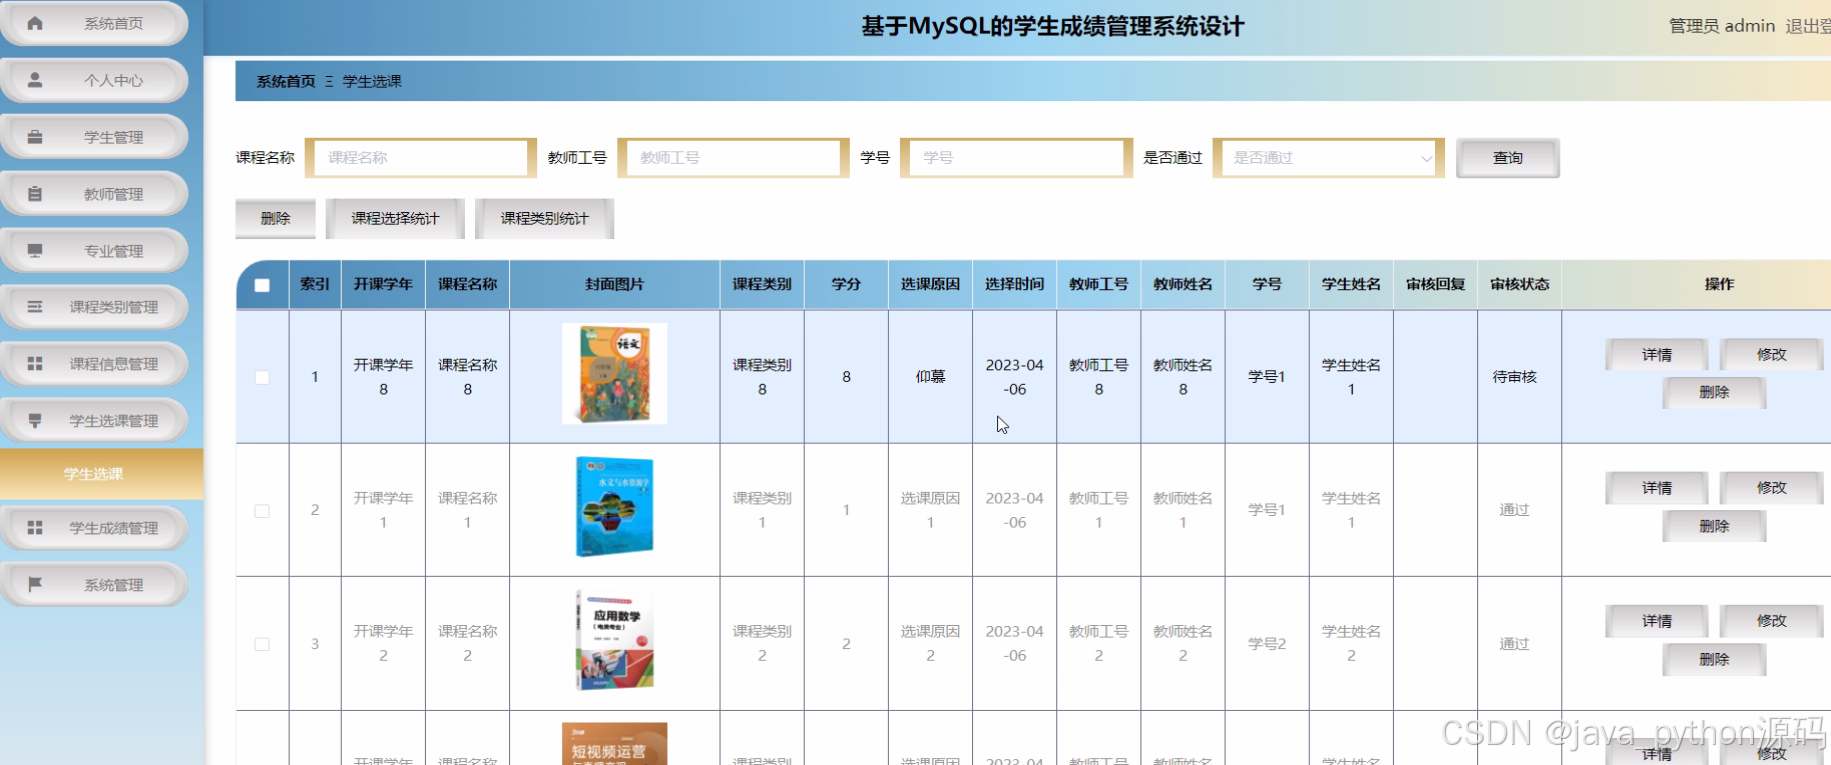The height and width of the screenshot is (765, 1831).
Task: Open 课程类别统计
Action: (544, 218)
